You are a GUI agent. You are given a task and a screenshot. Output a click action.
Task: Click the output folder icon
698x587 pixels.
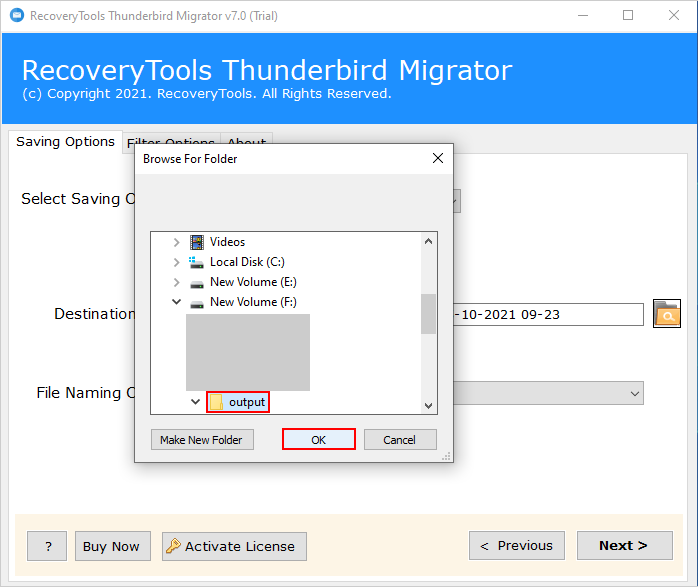(x=216, y=402)
